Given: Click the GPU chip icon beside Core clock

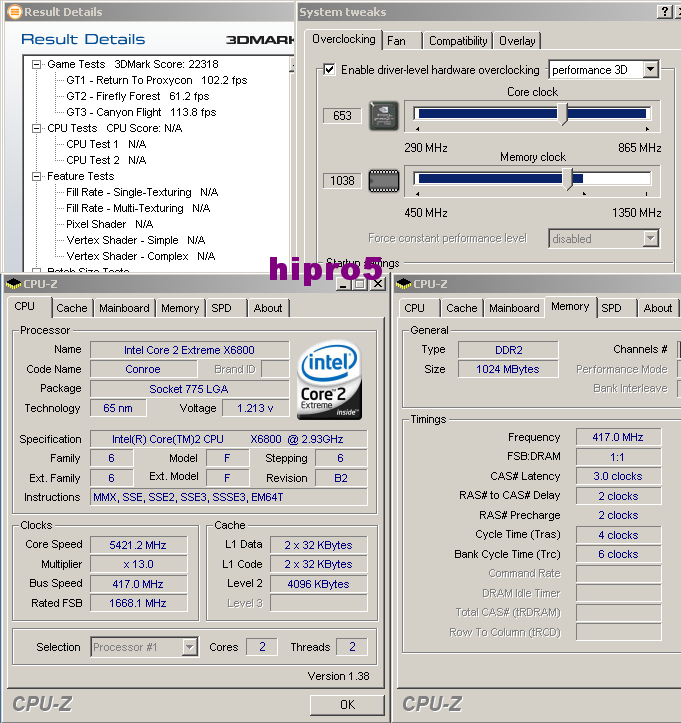Looking at the screenshot, I should [384, 116].
